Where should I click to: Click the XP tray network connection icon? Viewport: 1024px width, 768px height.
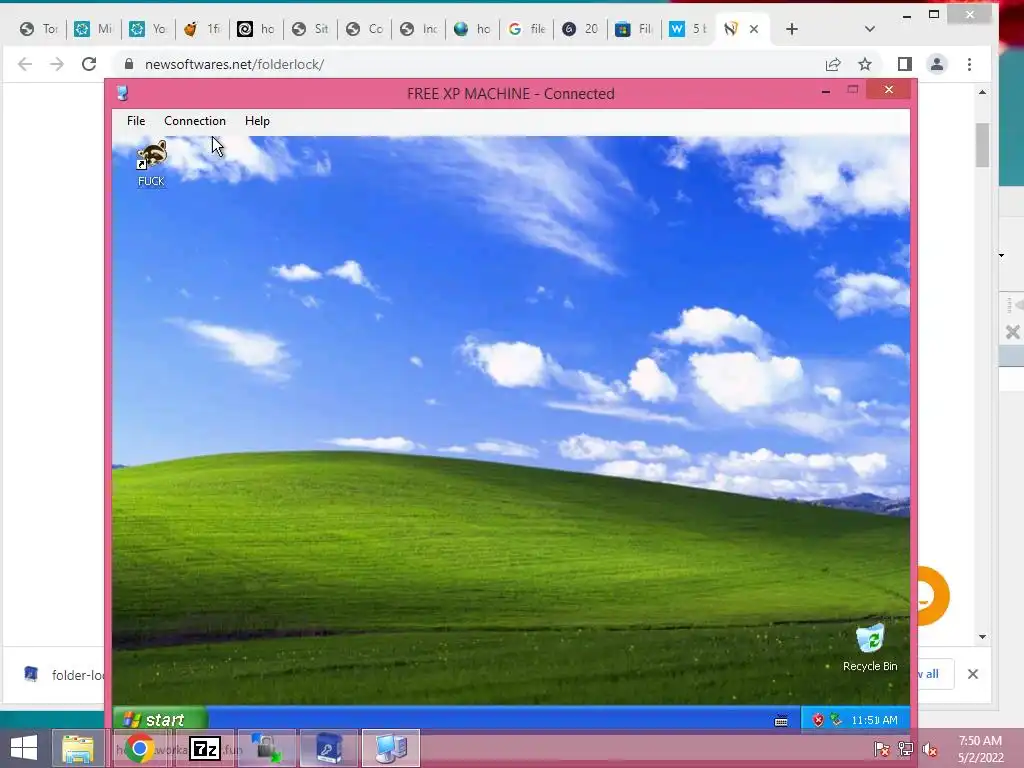click(x=836, y=720)
